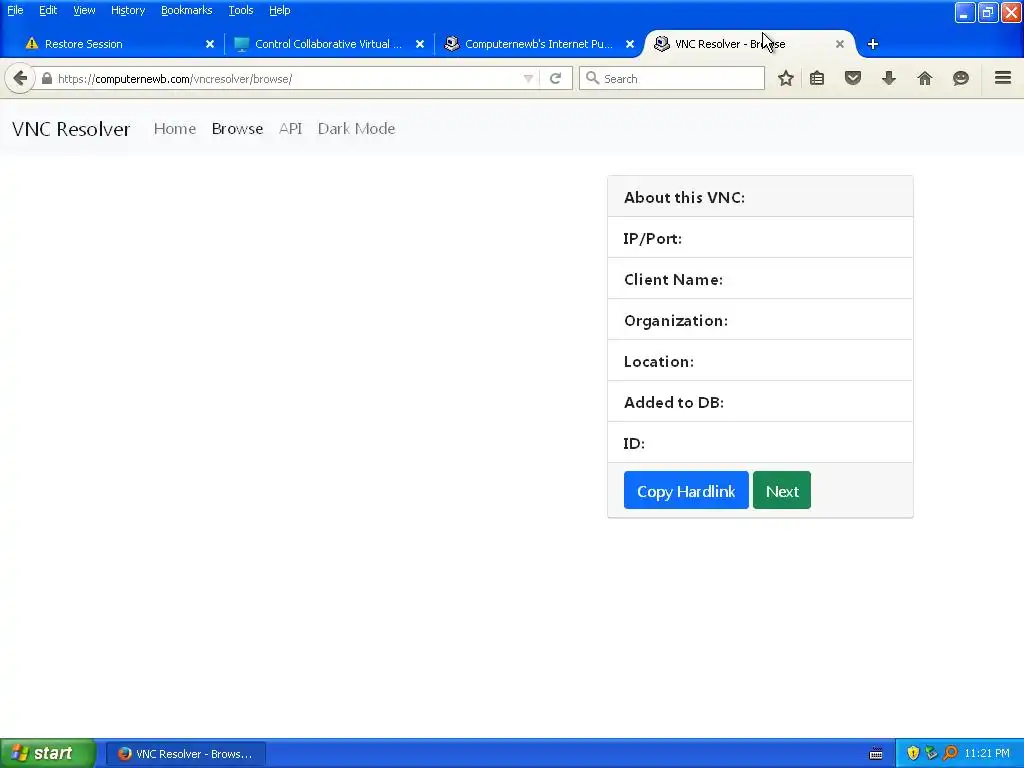Image resolution: width=1024 pixels, height=768 pixels.
Task: Click the 'Location:' label
Action: (659, 361)
